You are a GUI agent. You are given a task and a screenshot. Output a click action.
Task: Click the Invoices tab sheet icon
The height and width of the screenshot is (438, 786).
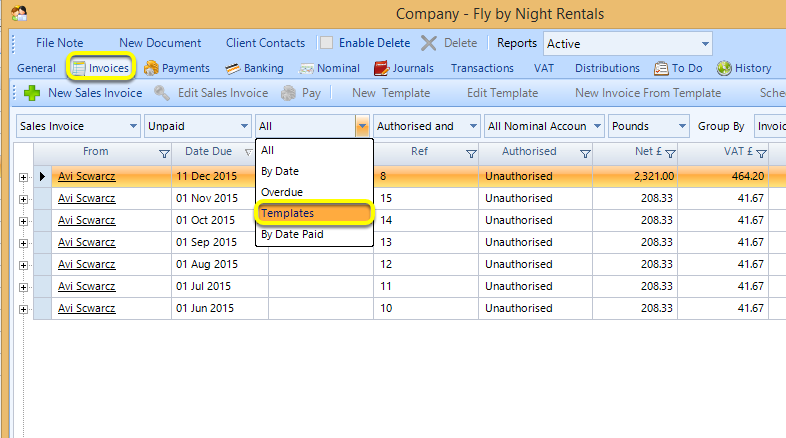78,68
